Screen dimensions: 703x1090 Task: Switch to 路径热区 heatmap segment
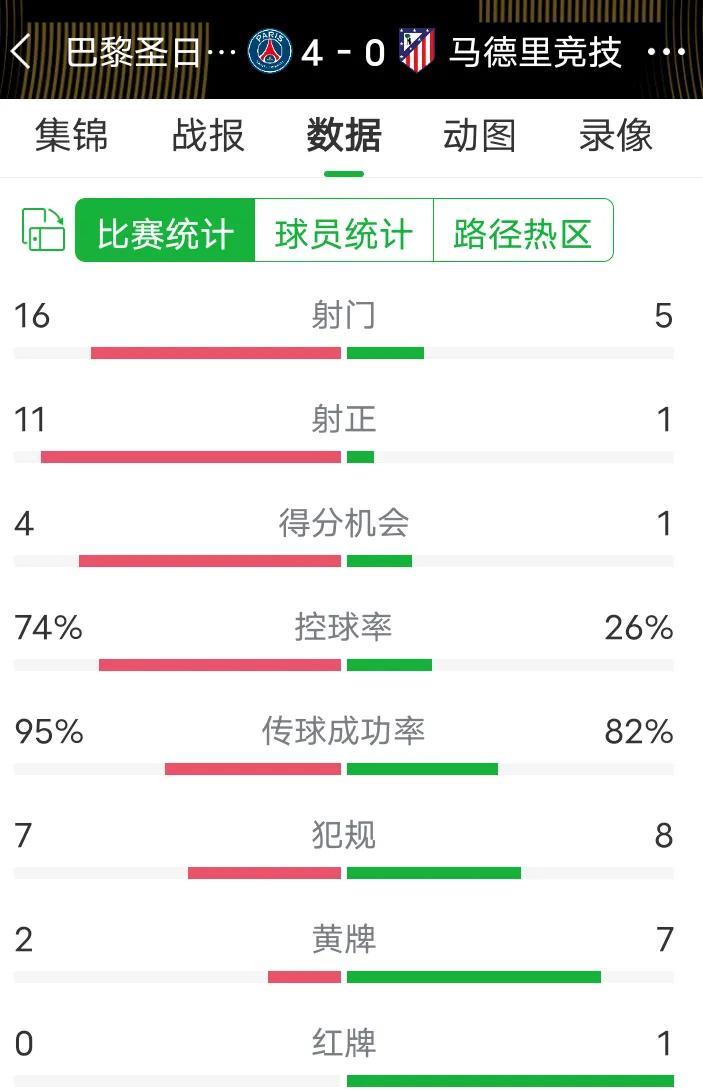point(523,230)
